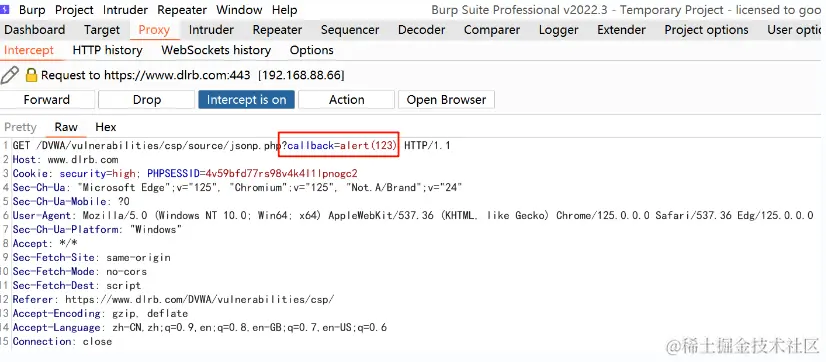
Task: Forward the intercepted request
Action: (x=47, y=100)
